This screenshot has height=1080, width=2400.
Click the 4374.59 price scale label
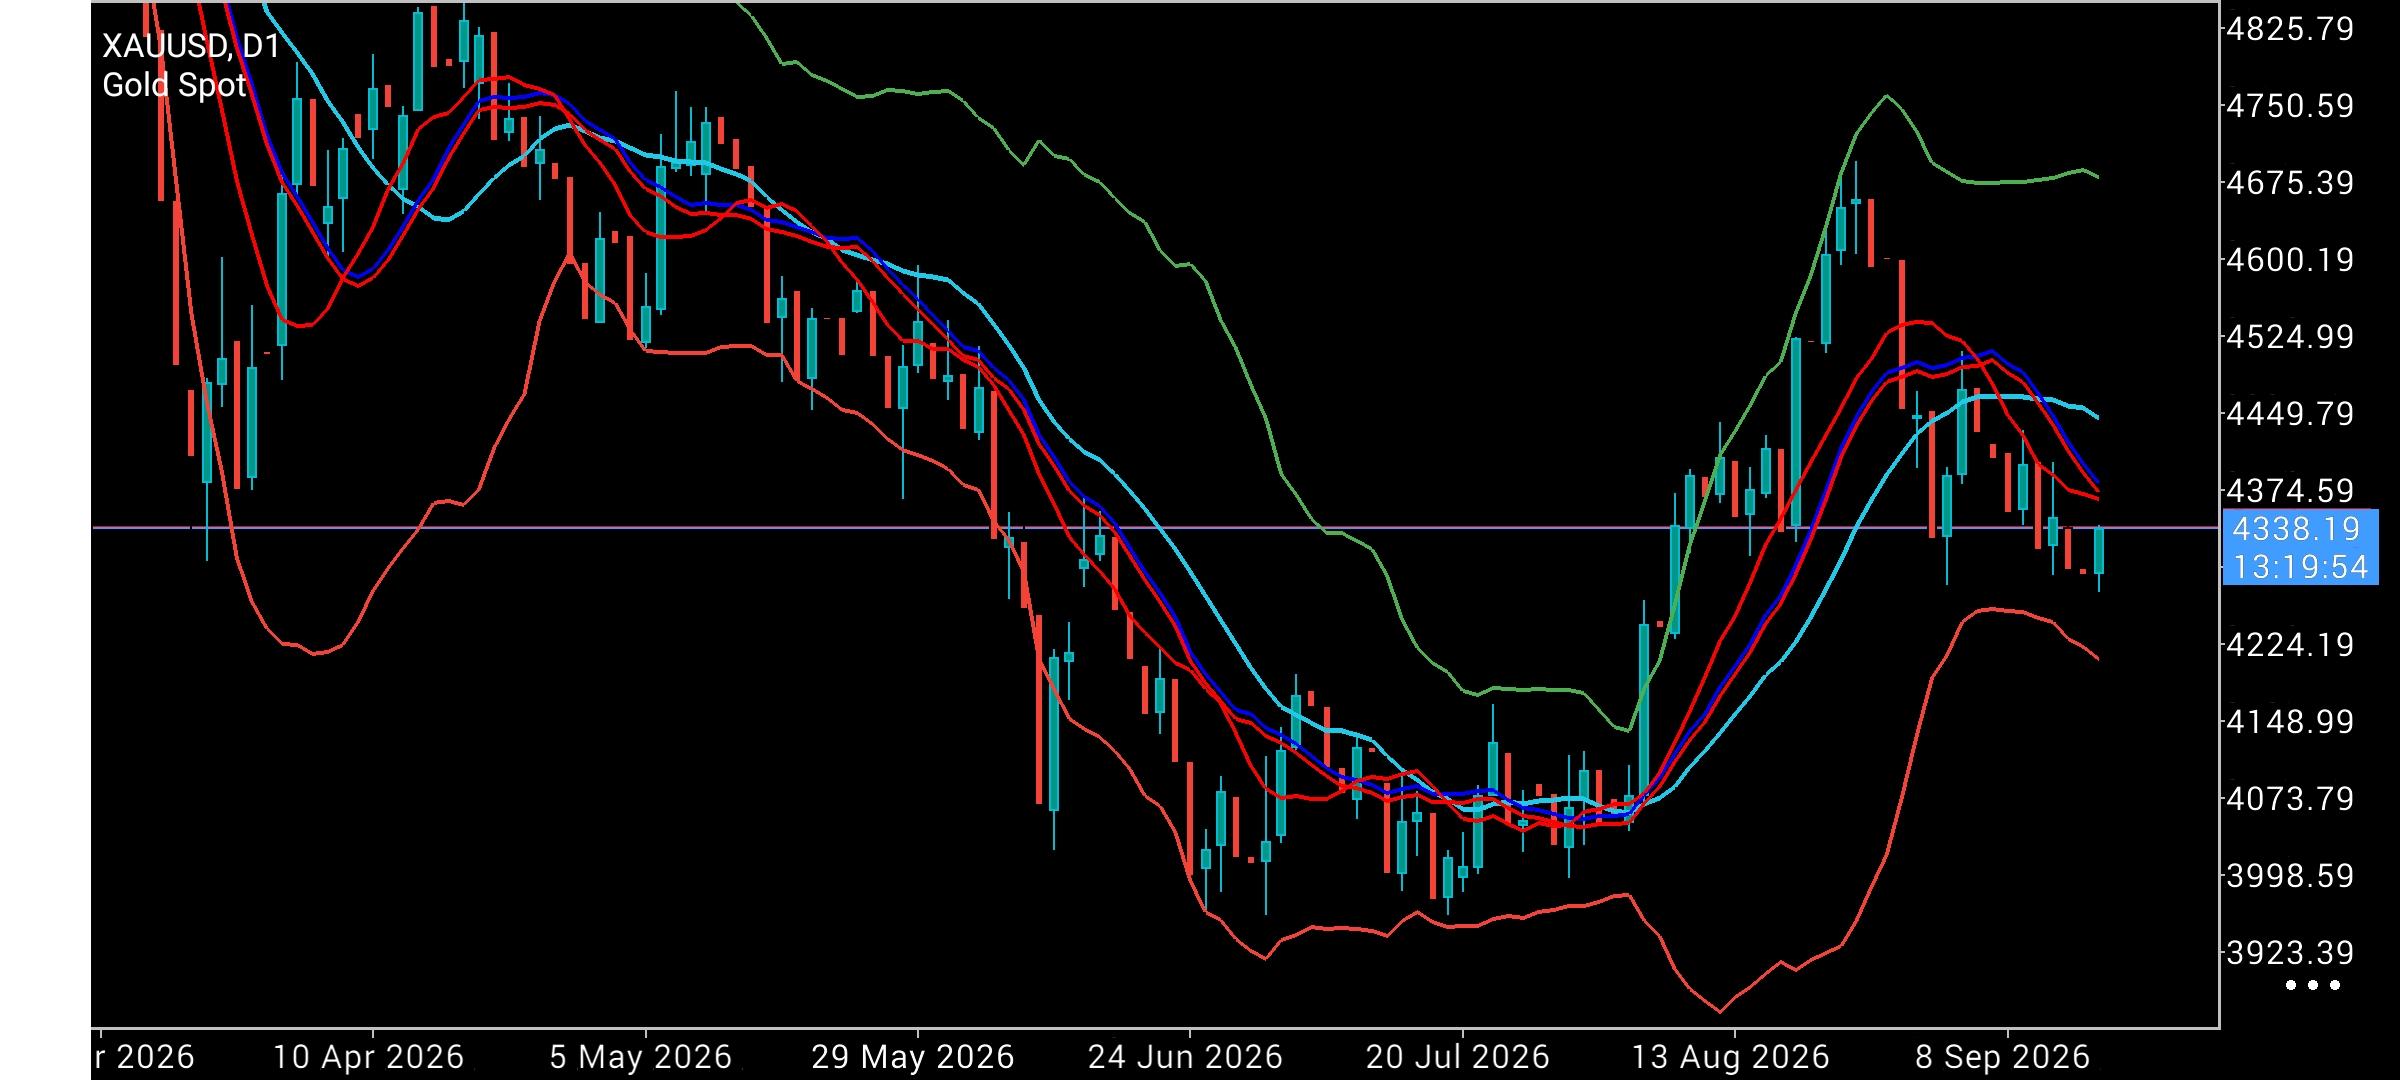pos(2290,490)
